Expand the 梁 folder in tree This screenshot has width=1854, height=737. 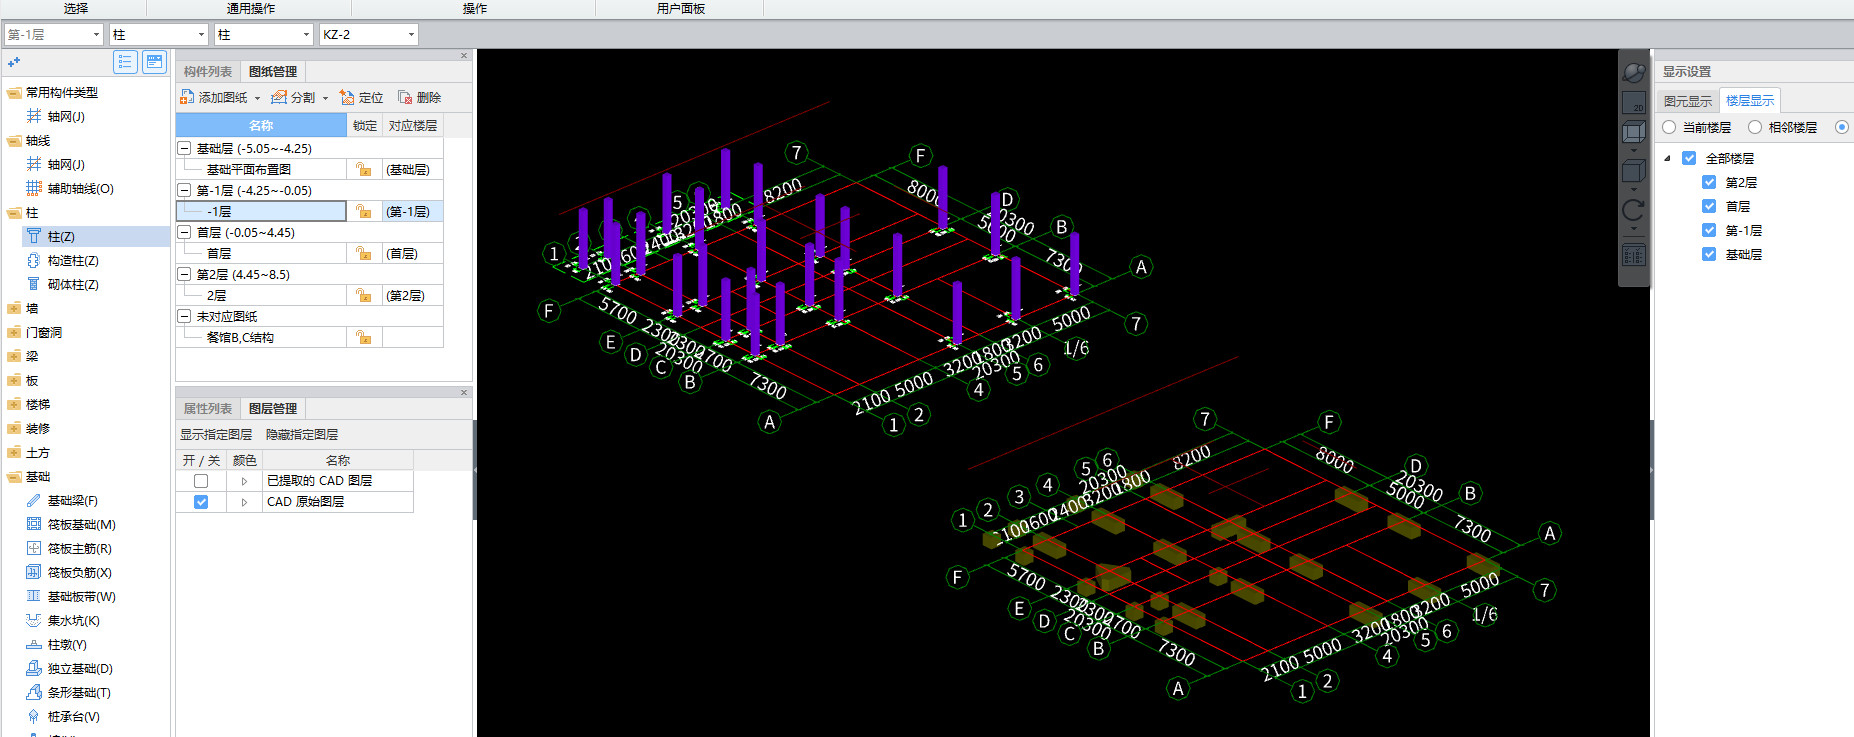(13, 356)
